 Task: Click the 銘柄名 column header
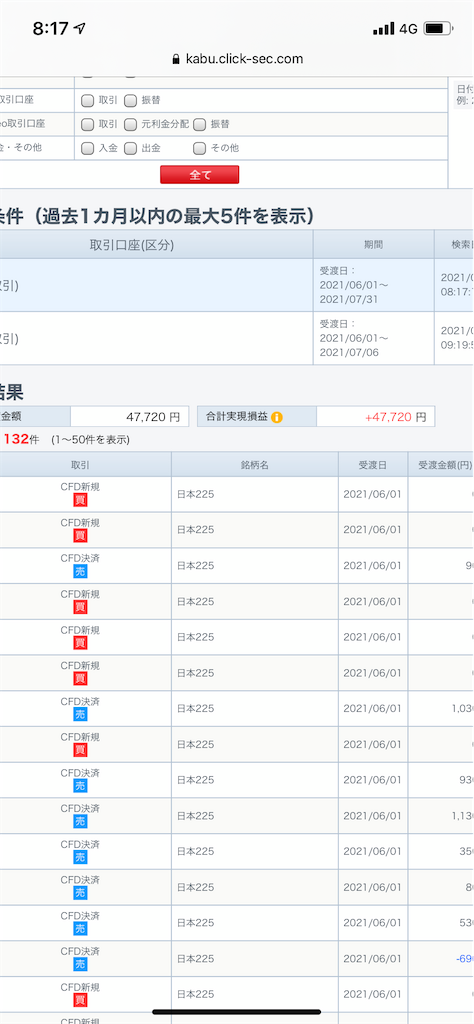click(255, 464)
